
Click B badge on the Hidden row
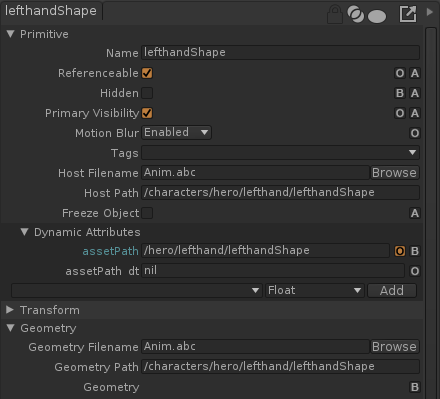pos(400,93)
